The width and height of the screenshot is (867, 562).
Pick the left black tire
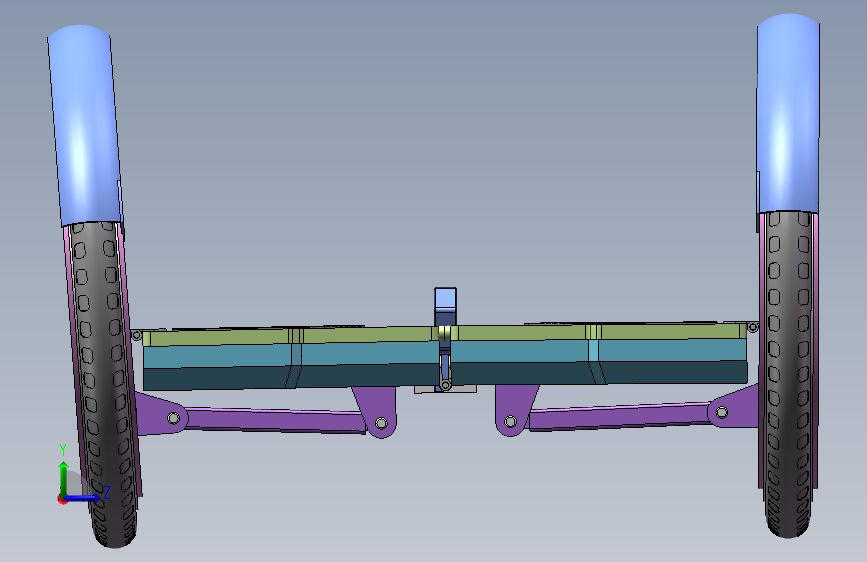[x=104, y=384]
